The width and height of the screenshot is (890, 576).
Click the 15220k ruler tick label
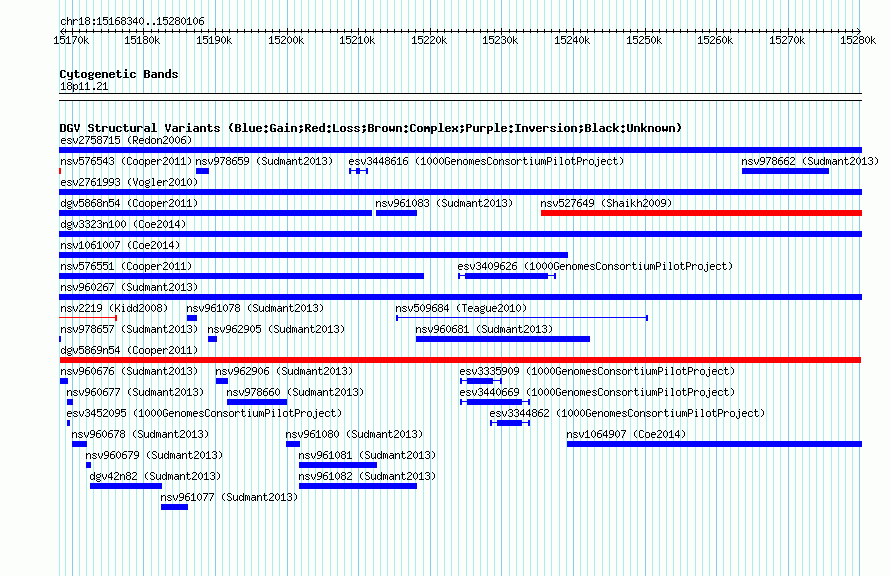pyautogui.click(x=429, y=40)
